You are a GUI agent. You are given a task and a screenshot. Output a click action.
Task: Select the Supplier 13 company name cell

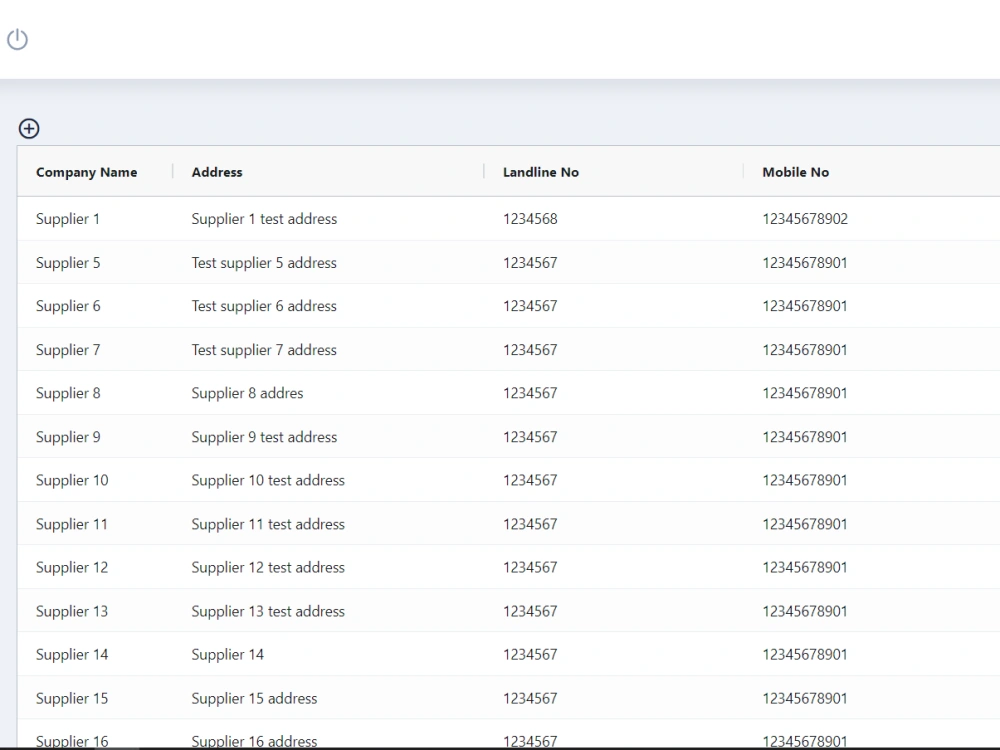tap(72, 612)
